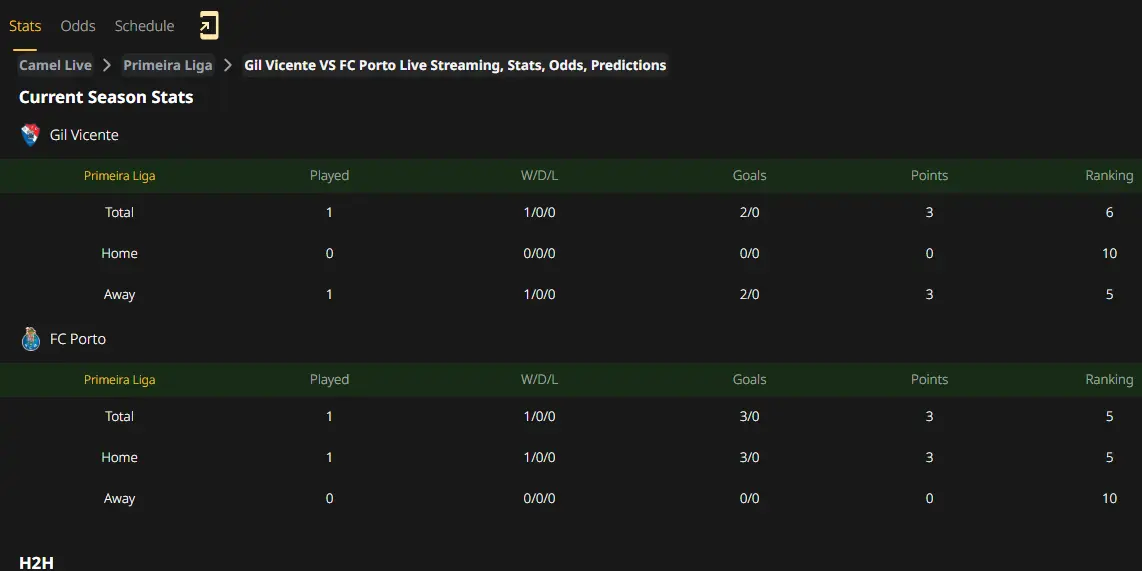Click Ranking column header in Gil Vicente table
Screen dimensions: 1142x571
(x=1109, y=176)
